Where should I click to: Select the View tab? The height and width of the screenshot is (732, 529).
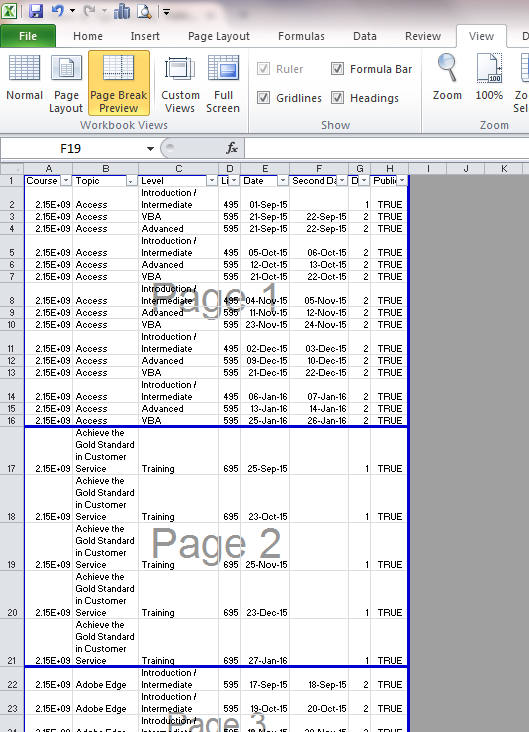(x=481, y=36)
